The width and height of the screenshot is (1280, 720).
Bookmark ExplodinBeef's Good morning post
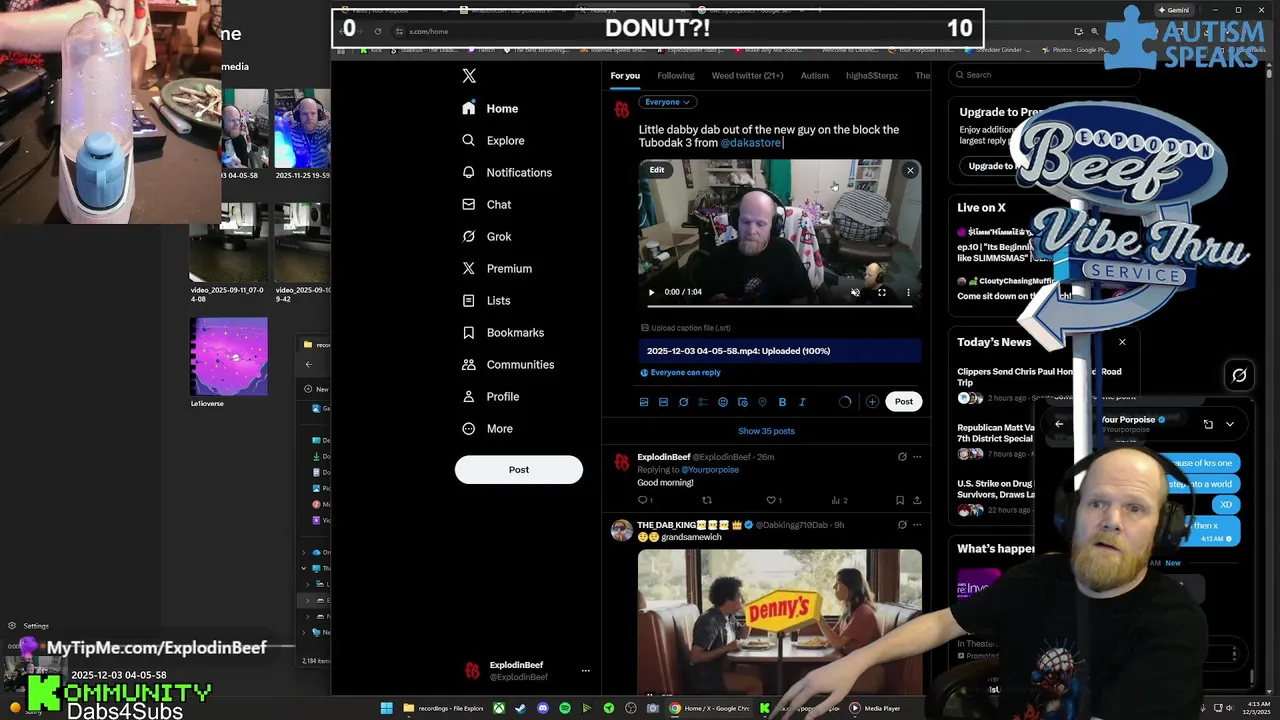(900, 500)
